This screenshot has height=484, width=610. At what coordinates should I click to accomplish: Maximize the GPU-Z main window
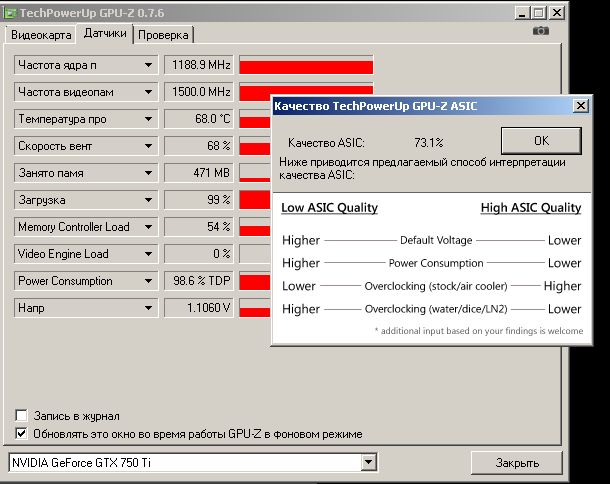coord(539,13)
